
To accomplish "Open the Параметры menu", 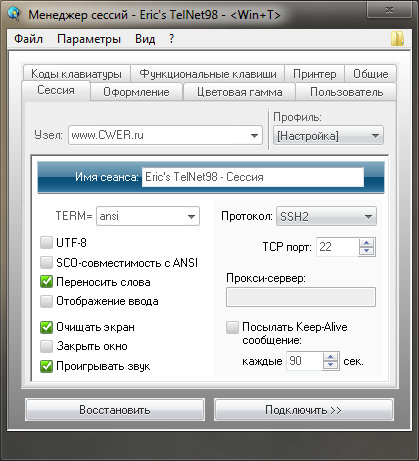I will point(89,39).
